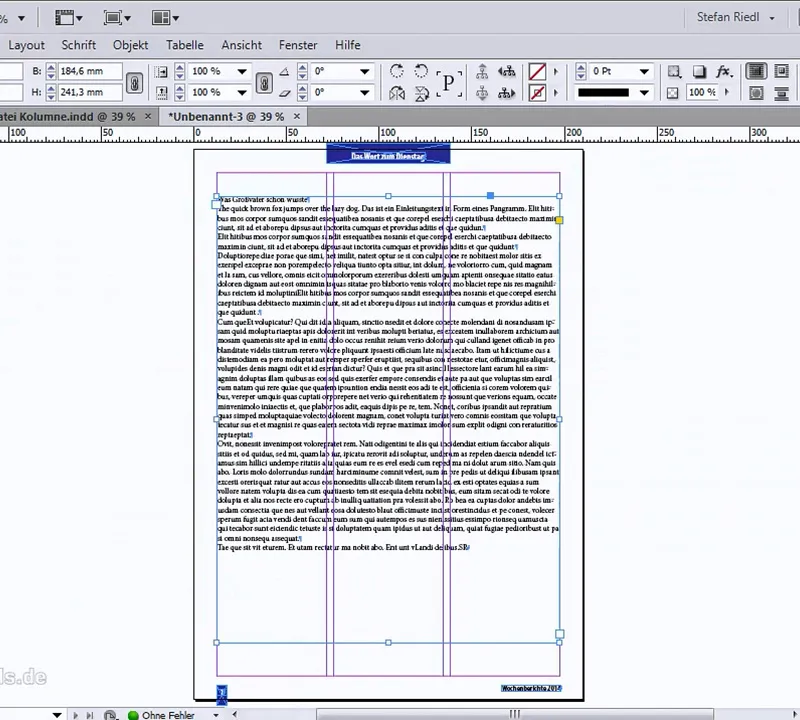Expand the stroke color flyout arrow
Viewport: 800px width, 720px height.
pyautogui.click(x=556, y=93)
